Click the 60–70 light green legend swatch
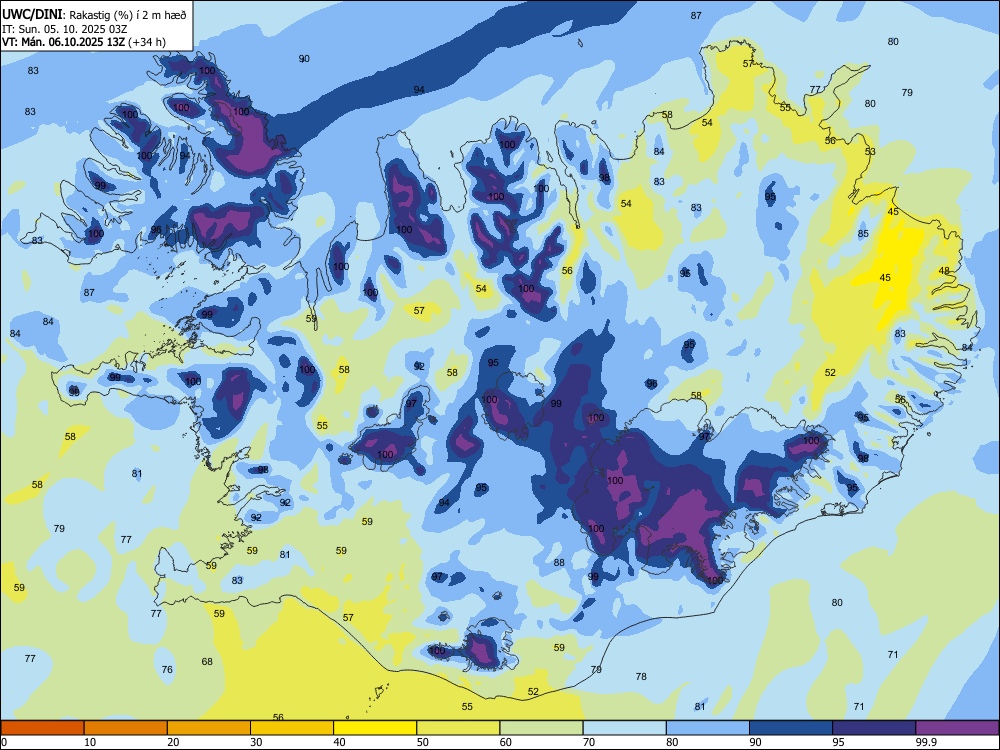Screen dimensions: 1000x750 (541, 728)
